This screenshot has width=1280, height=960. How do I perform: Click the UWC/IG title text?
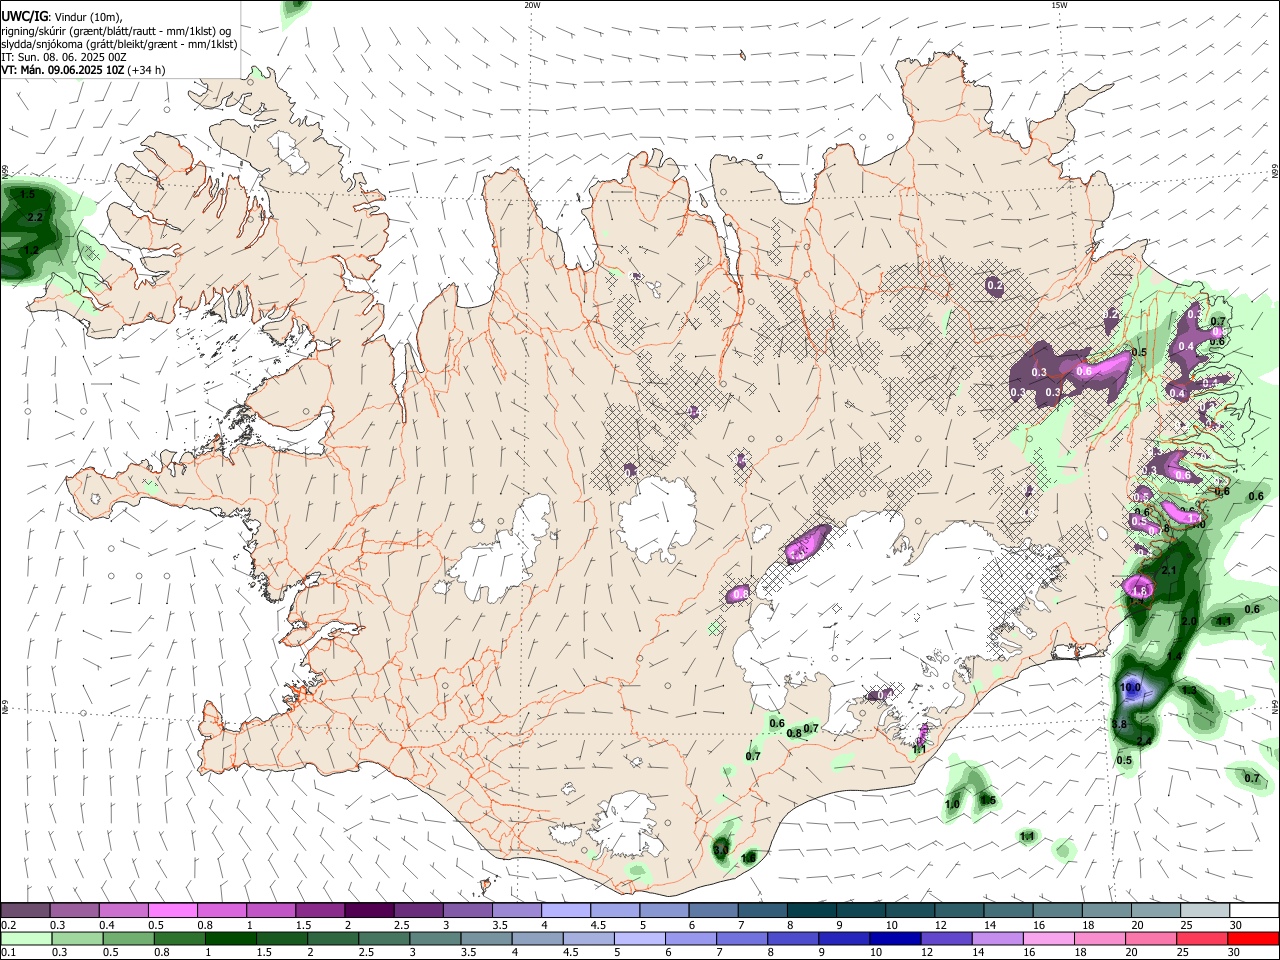coord(24,16)
